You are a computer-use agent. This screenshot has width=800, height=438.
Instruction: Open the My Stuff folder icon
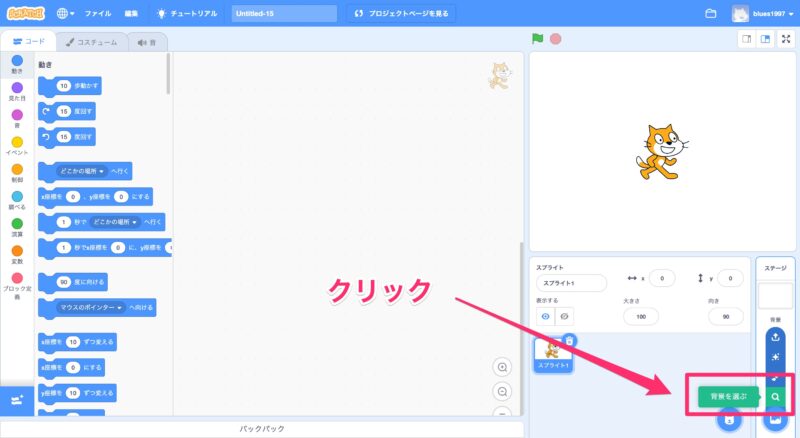pos(711,14)
